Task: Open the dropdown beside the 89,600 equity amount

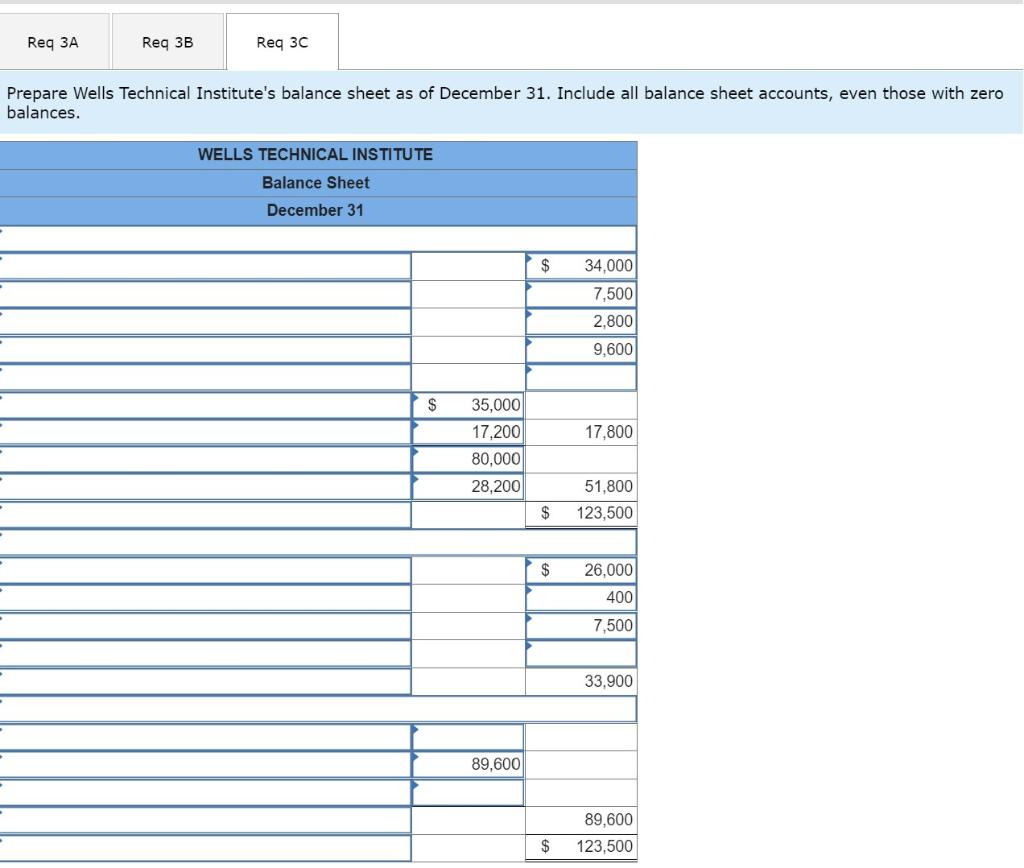Action: 417,758
